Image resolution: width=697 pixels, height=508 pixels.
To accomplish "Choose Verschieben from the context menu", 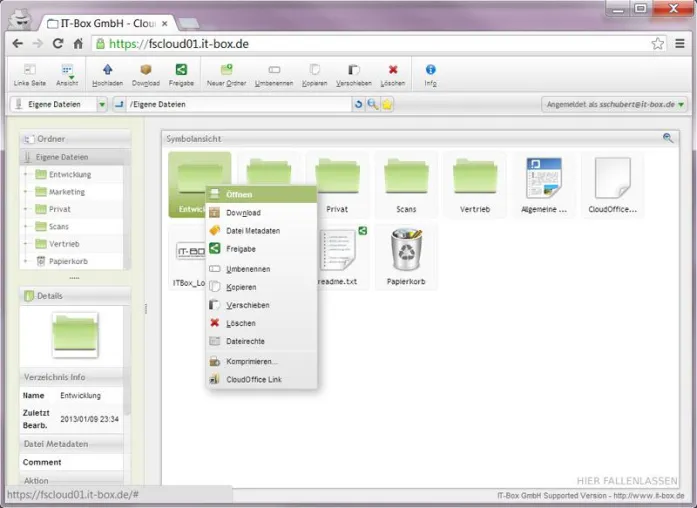I will pyautogui.click(x=261, y=305).
